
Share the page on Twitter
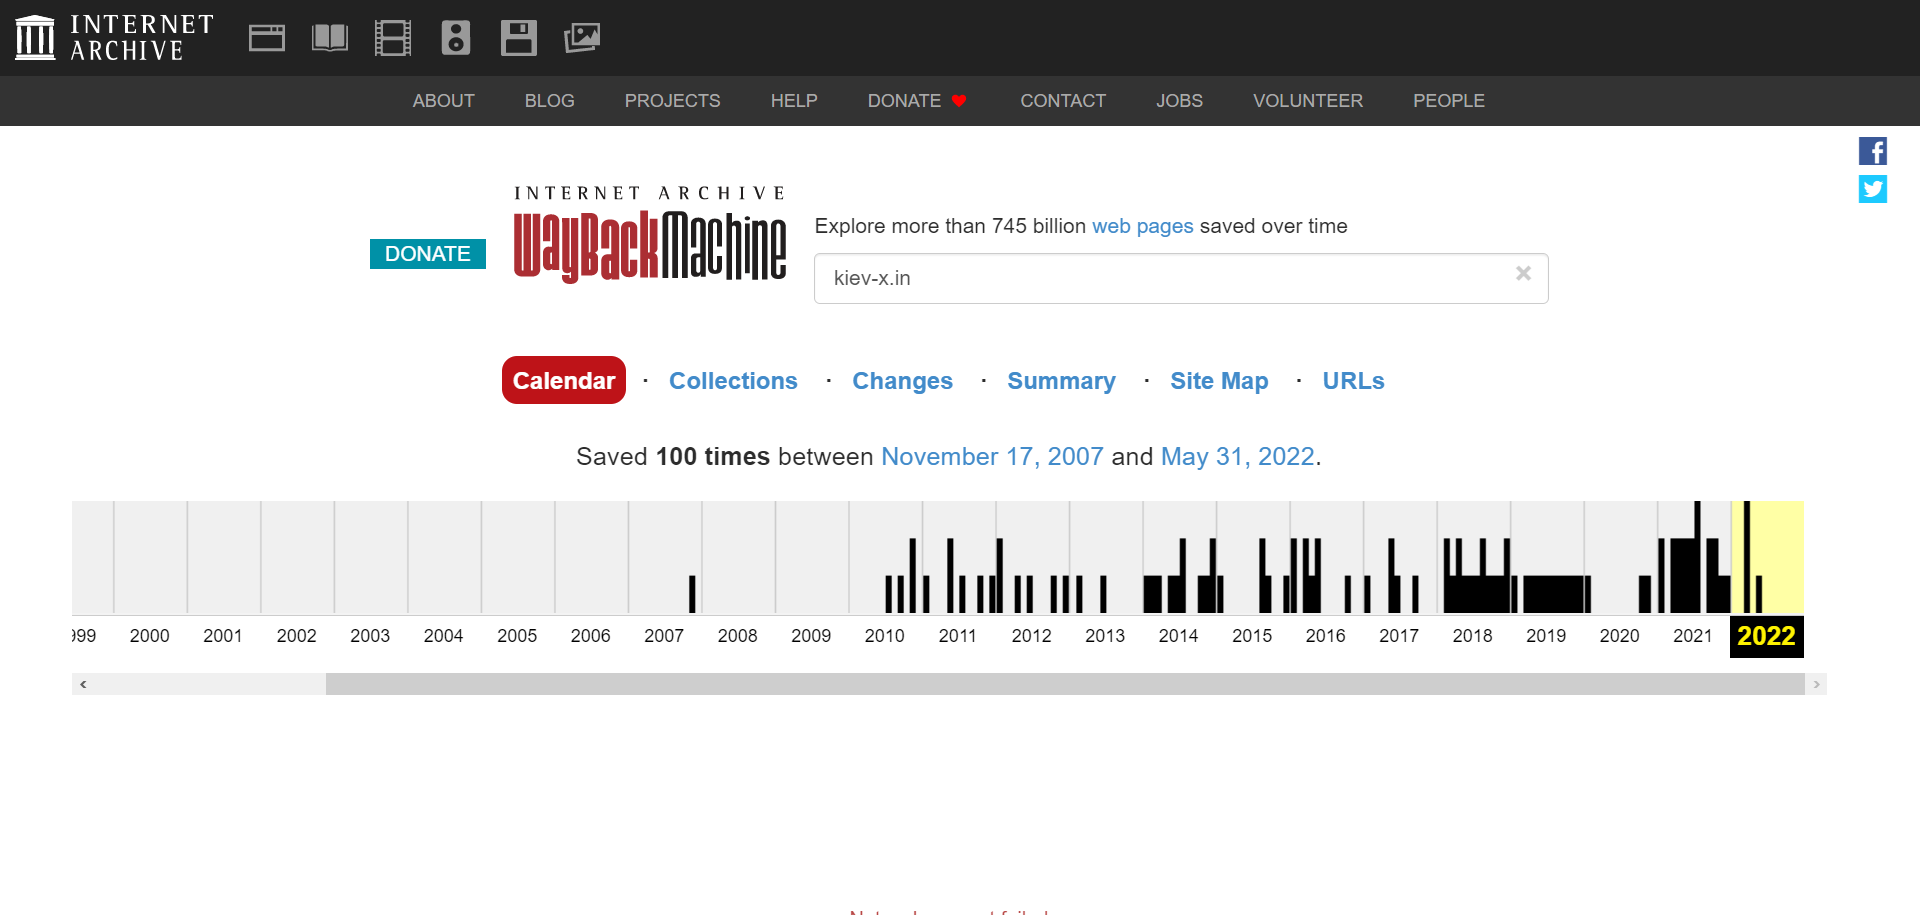coord(1872,189)
